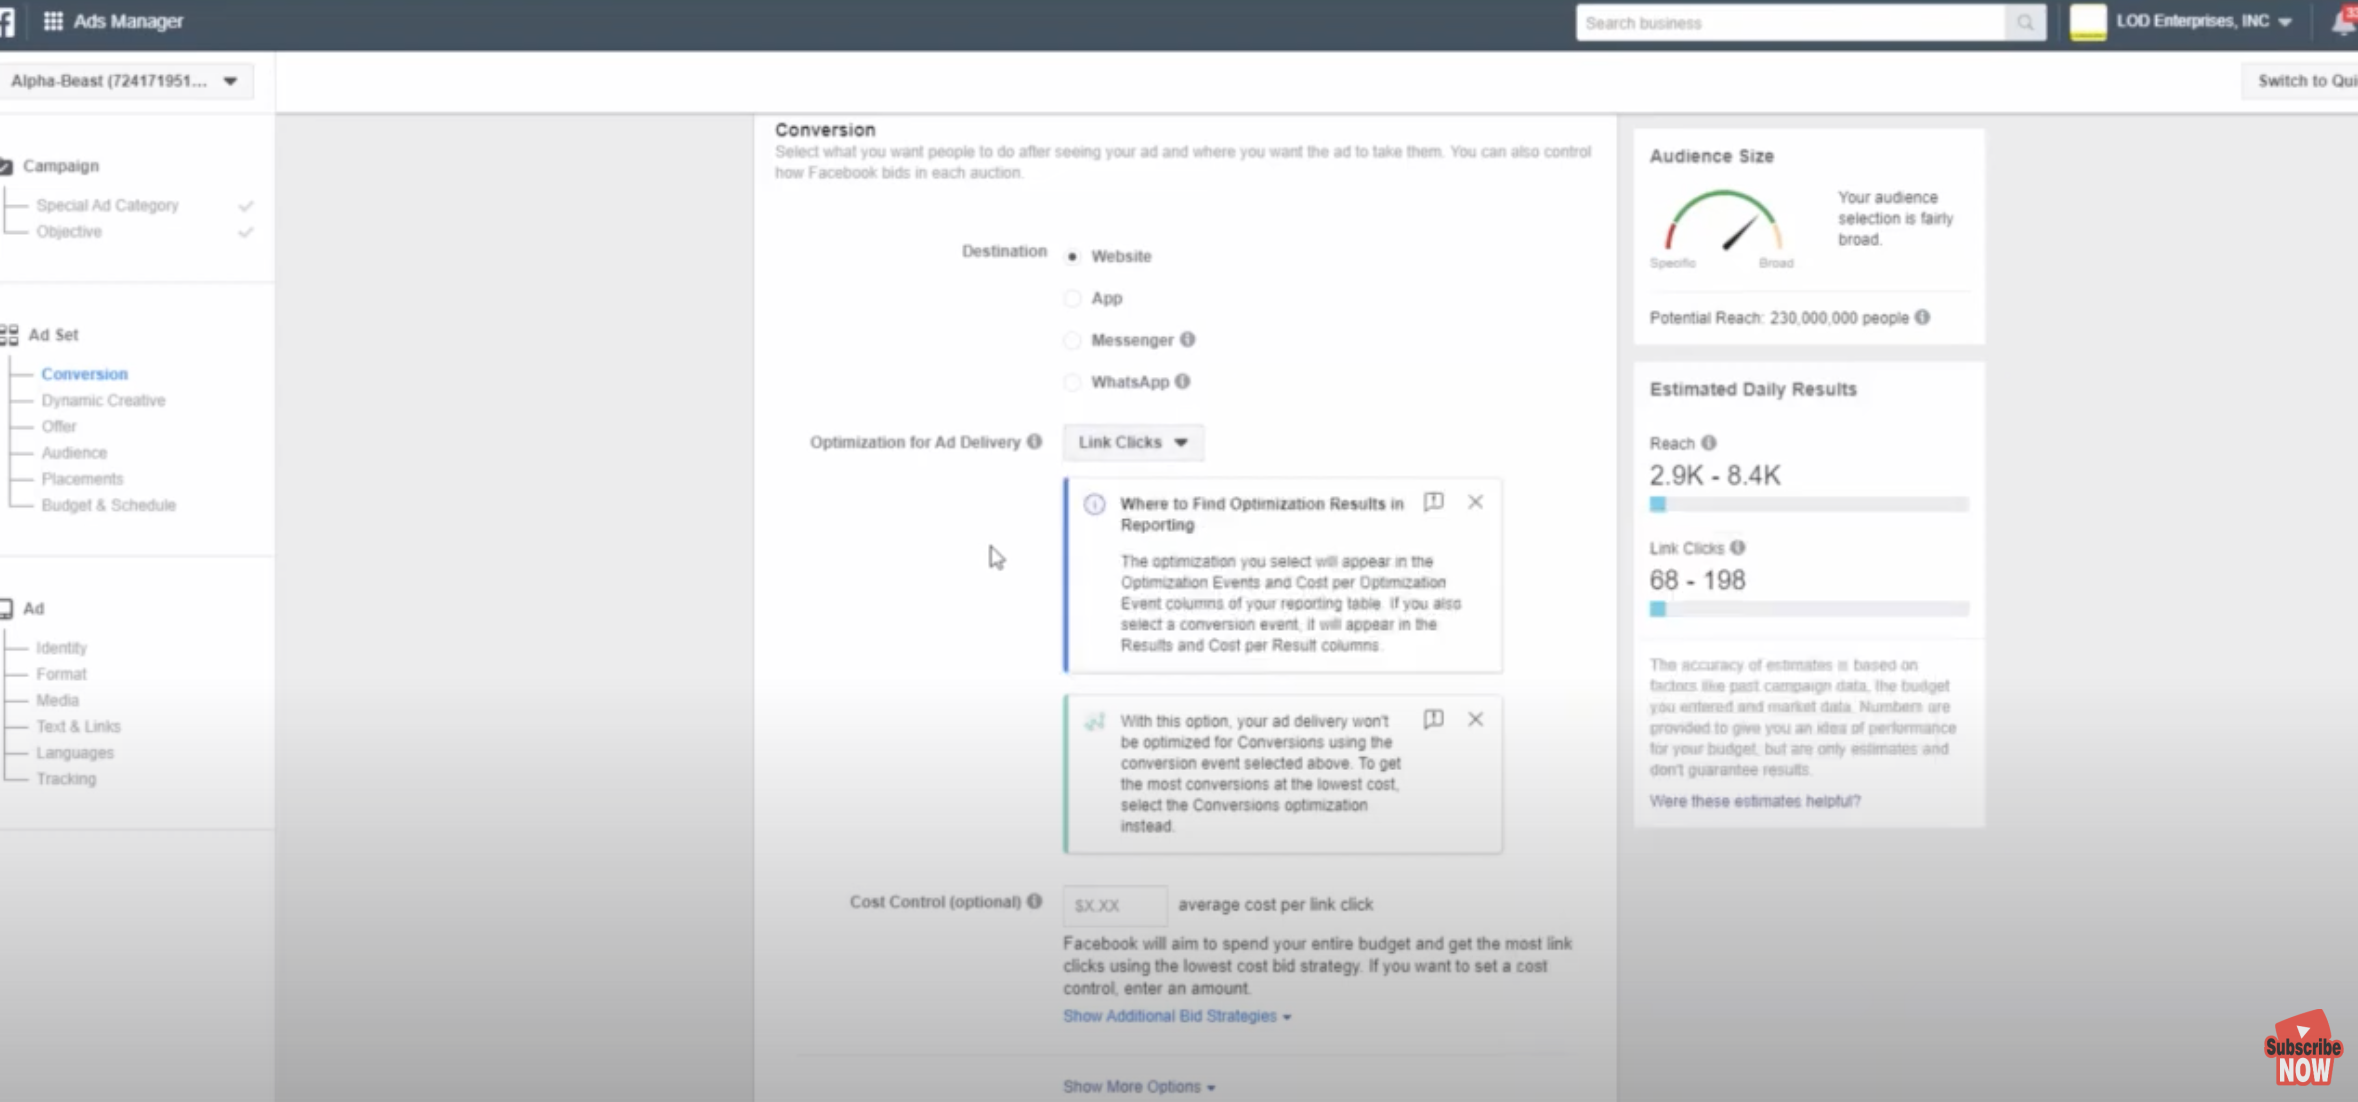
Task: Click the WhatsApp info icon
Action: point(1182,382)
